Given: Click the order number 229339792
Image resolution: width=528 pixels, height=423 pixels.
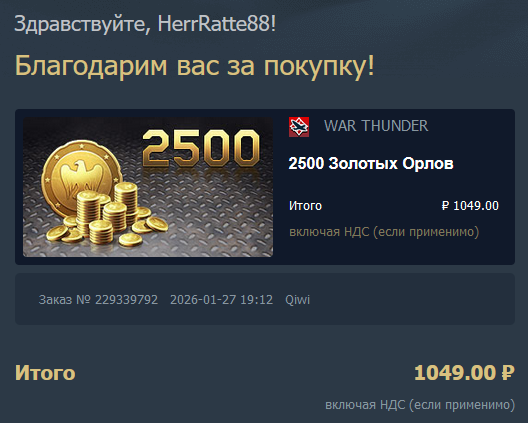Looking at the screenshot, I should pyautogui.click(x=127, y=300).
